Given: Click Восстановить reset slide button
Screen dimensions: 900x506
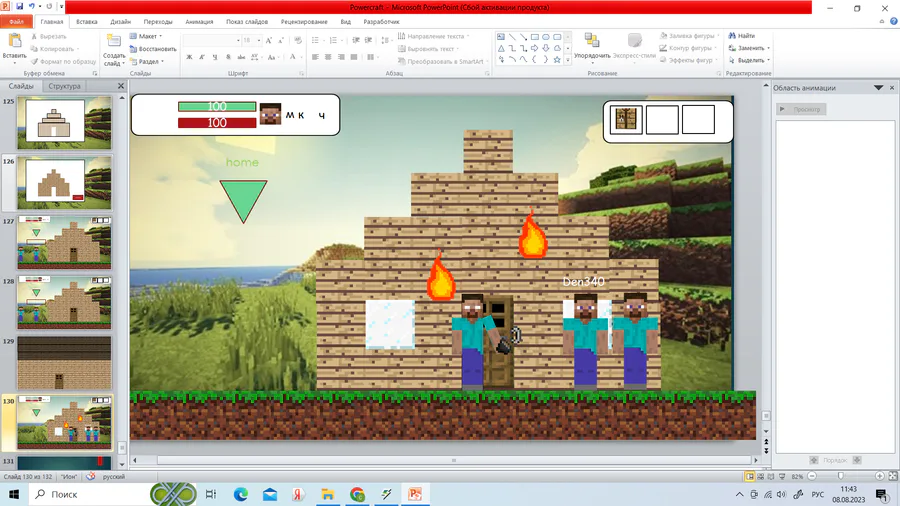Looking at the screenshot, I should (153, 49).
